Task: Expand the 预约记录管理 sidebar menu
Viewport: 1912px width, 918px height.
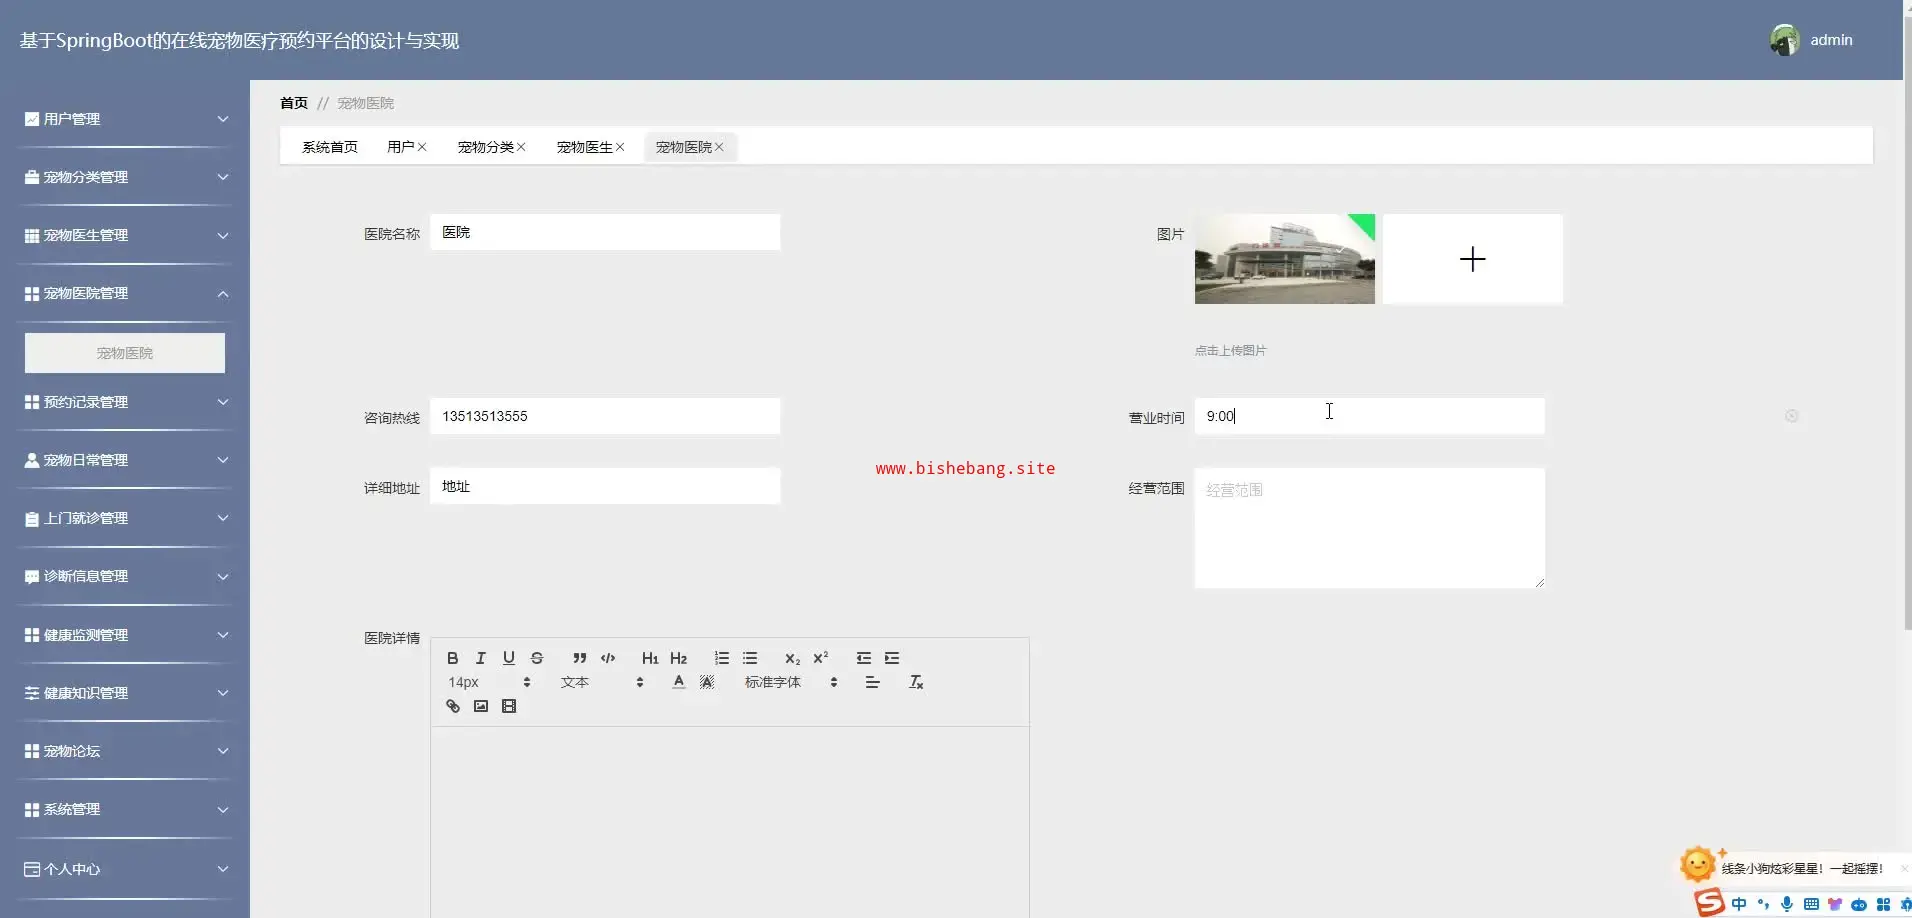Action: pos(125,402)
